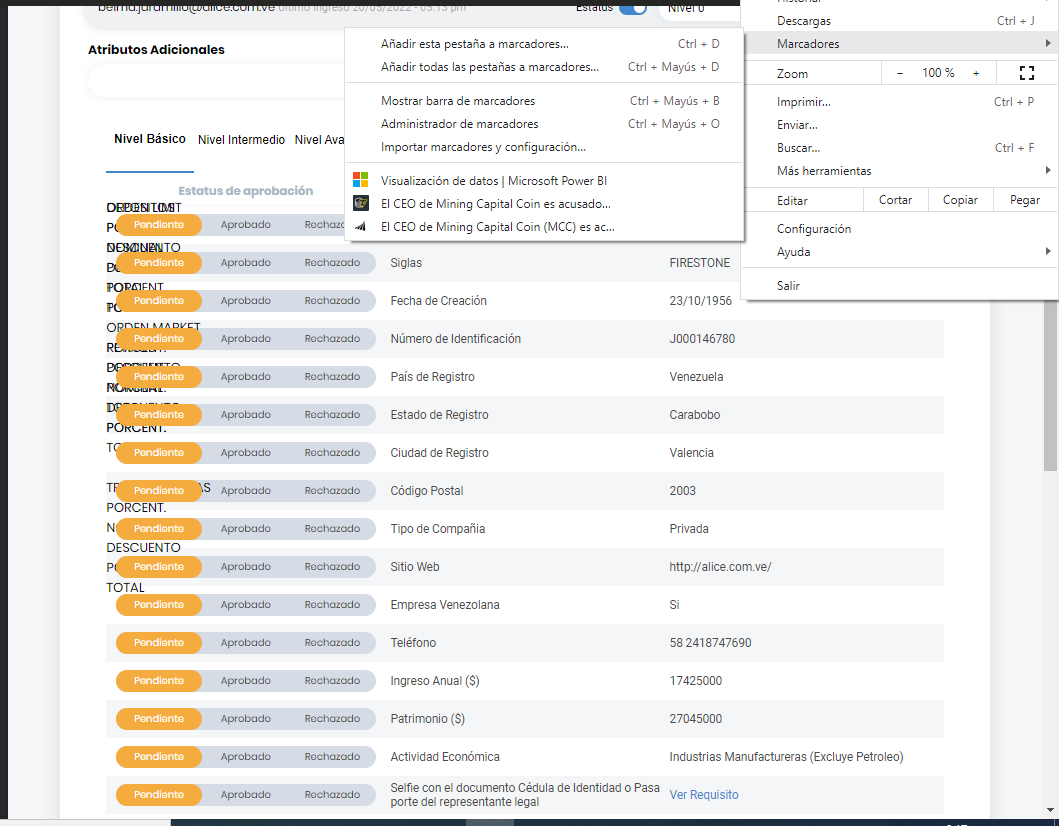The image size is (1059, 826).
Task: Toggle the Estatus switch
Action: coord(633,8)
